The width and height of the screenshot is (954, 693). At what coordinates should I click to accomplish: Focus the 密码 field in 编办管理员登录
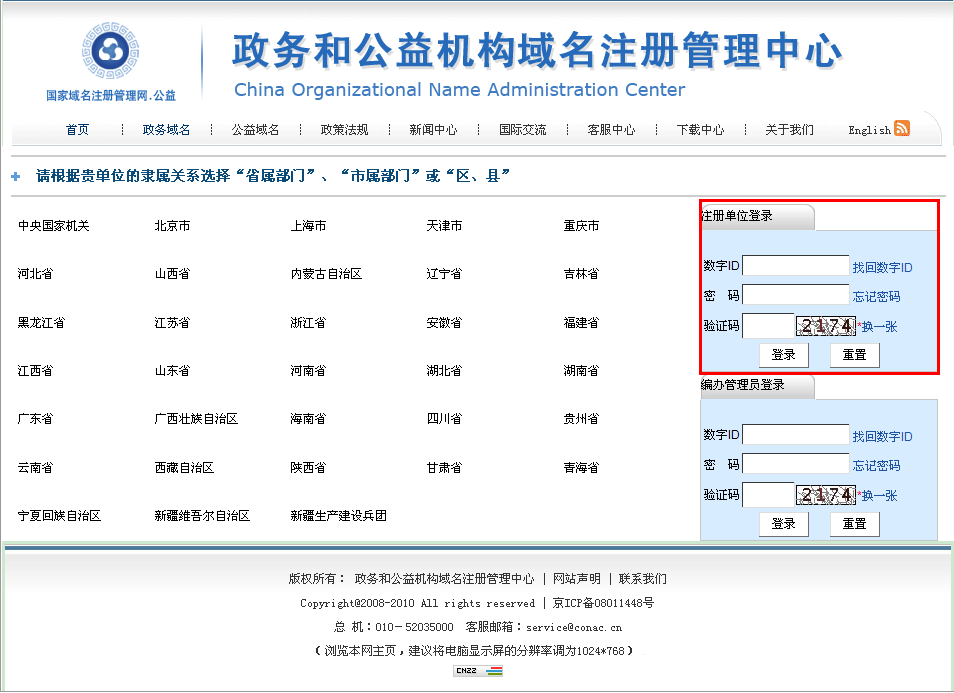tap(795, 464)
